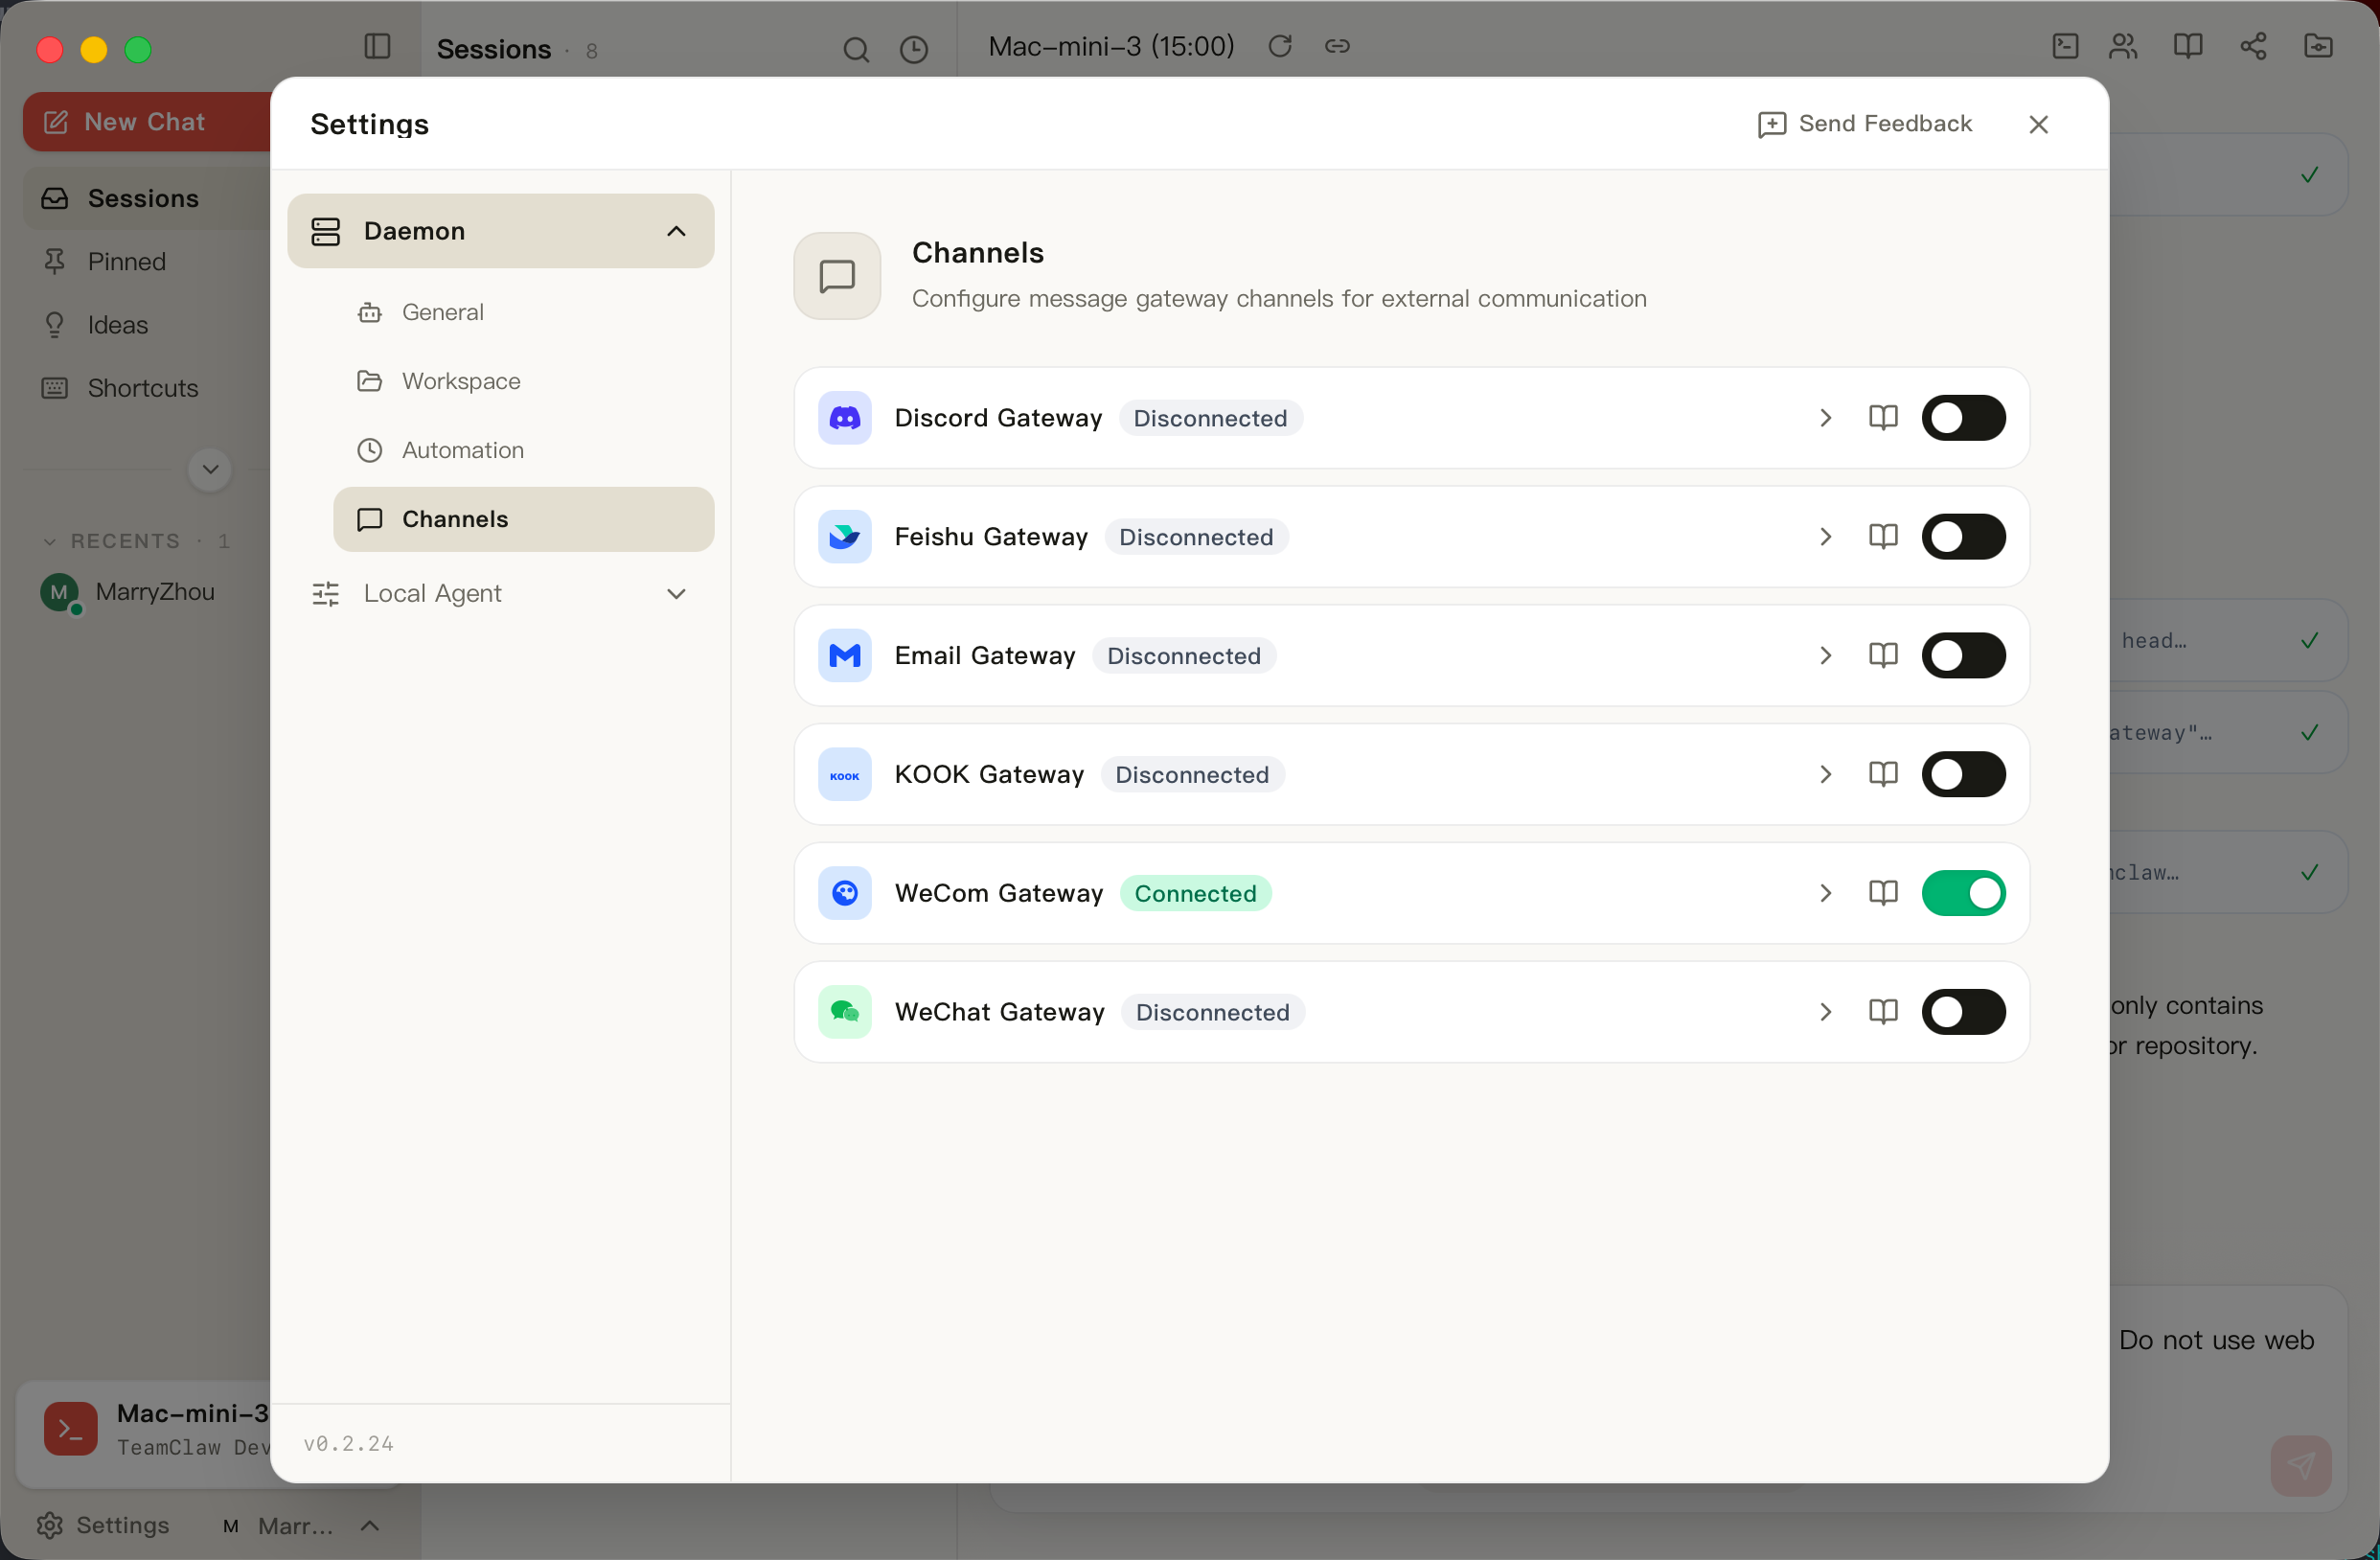
Task: Disable the WeCom Gateway toggle
Action: tap(1963, 893)
